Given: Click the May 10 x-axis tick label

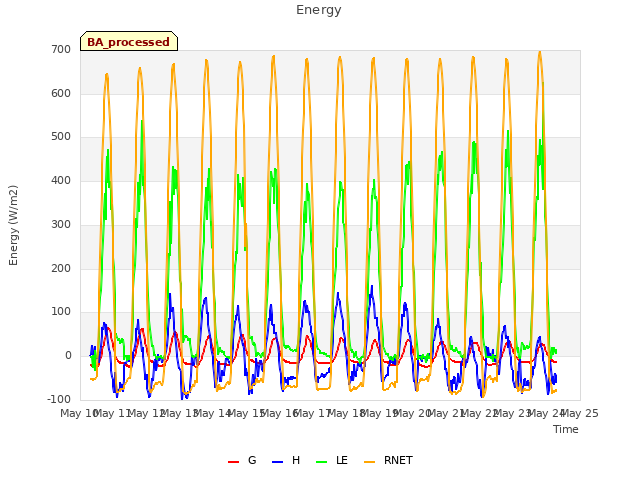Looking at the screenshot, I should [x=79, y=413].
